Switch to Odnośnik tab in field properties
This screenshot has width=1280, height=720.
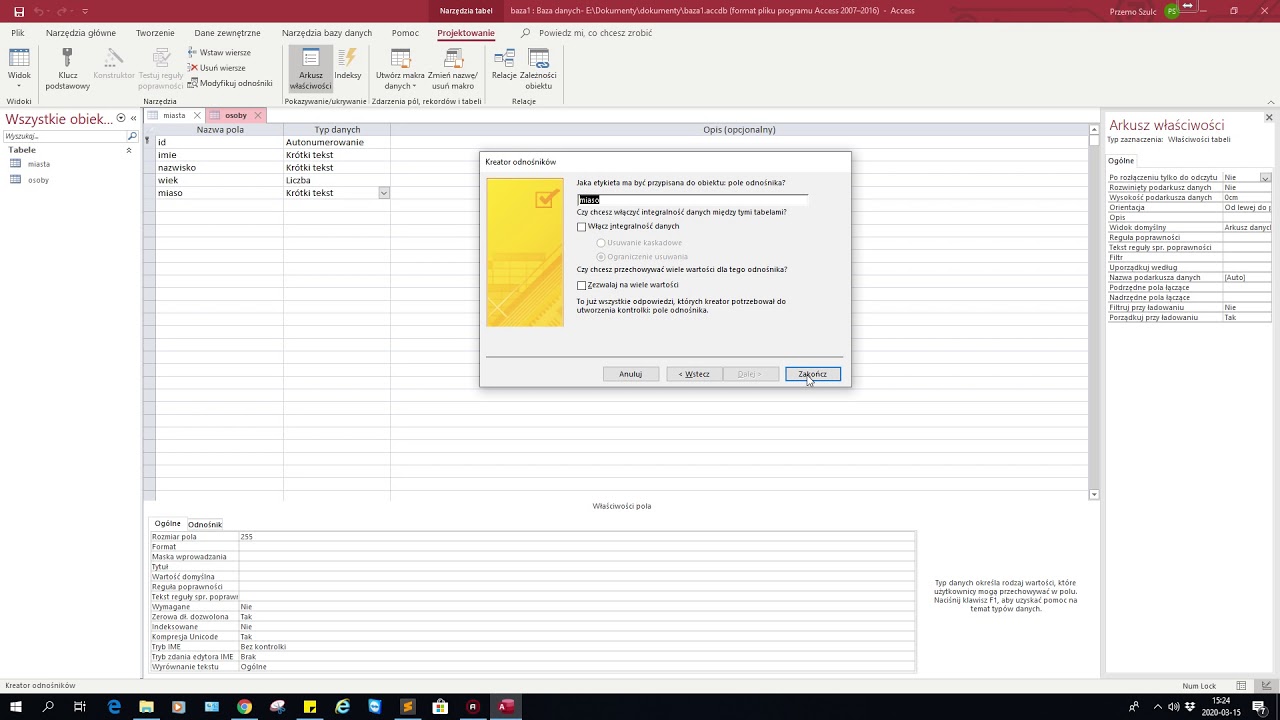(205, 524)
